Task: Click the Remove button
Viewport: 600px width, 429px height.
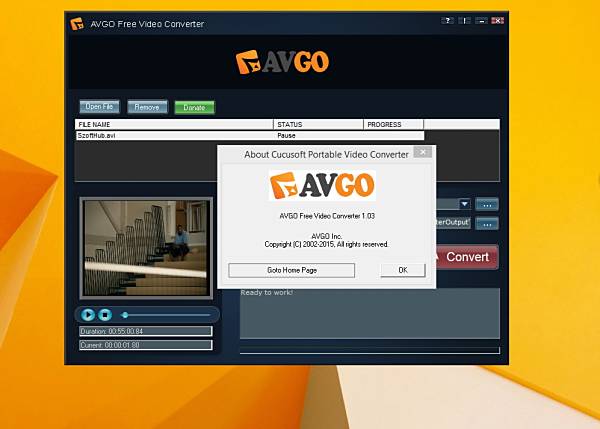Action: 147,107
